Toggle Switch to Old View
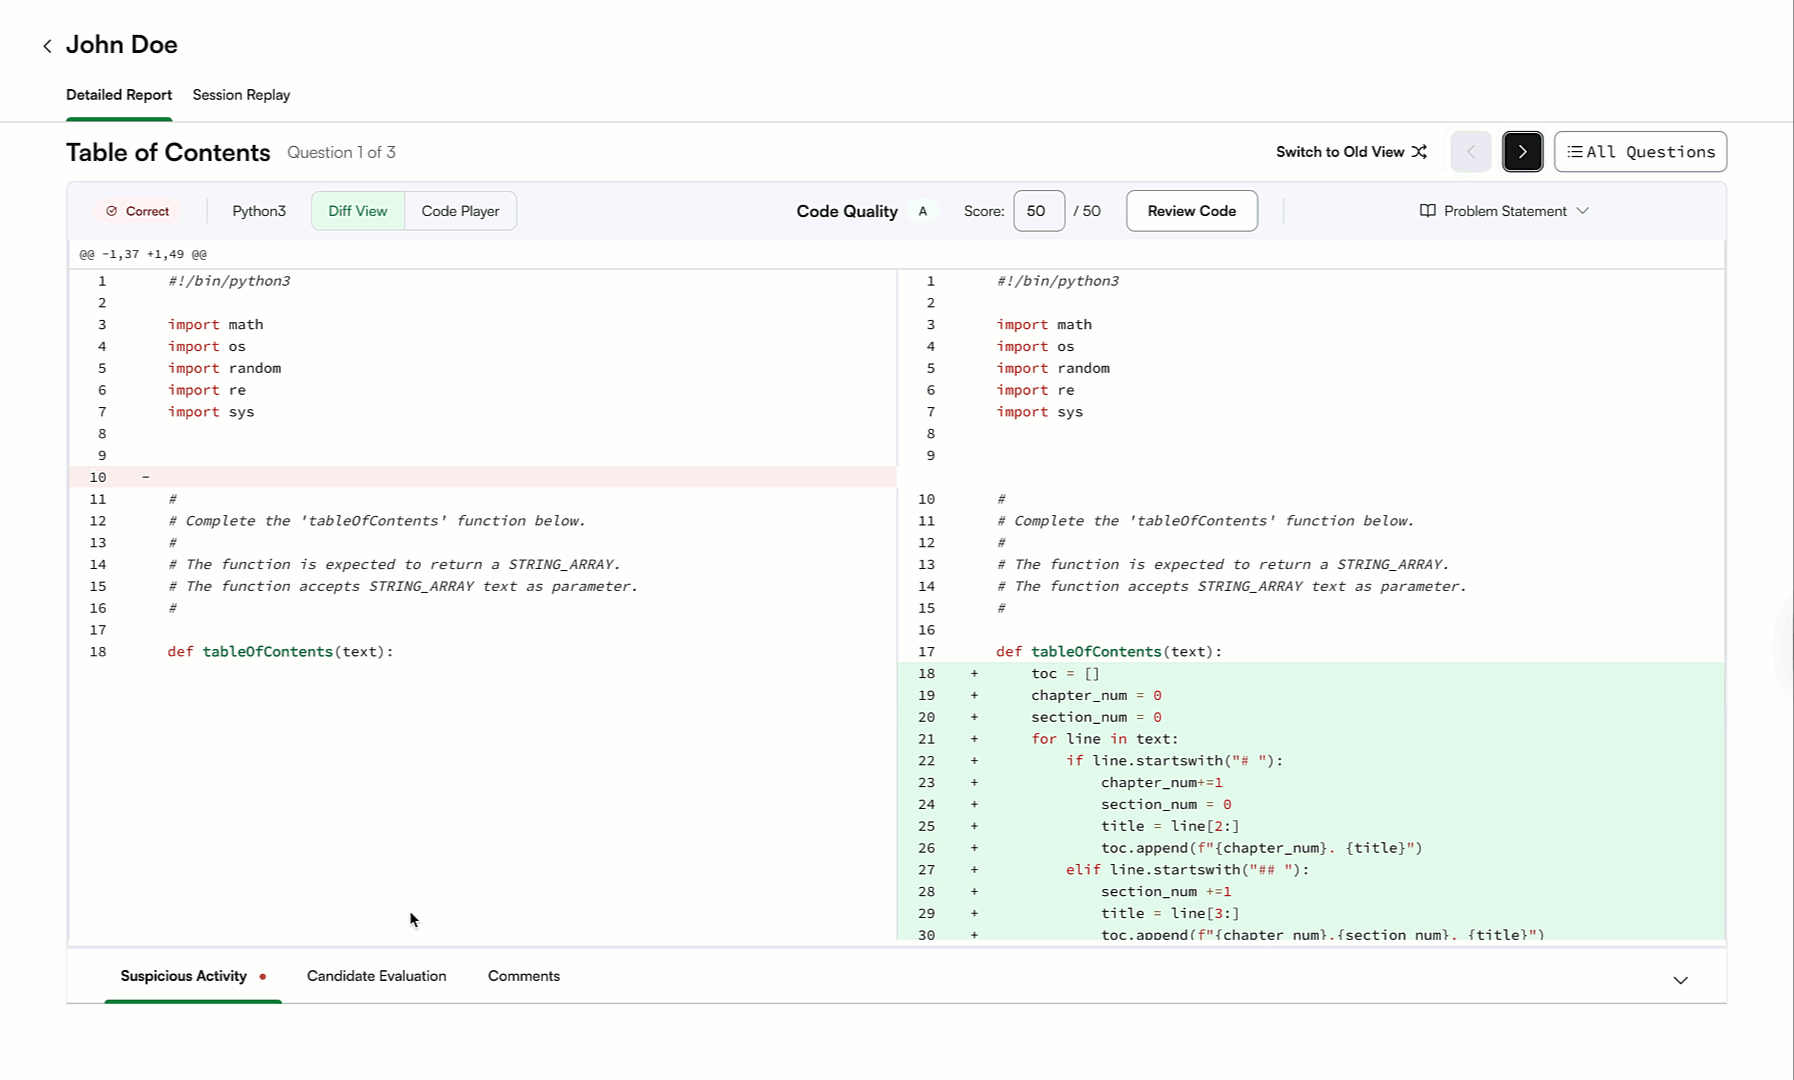Viewport: 1794px width, 1080px height. 1340,151
